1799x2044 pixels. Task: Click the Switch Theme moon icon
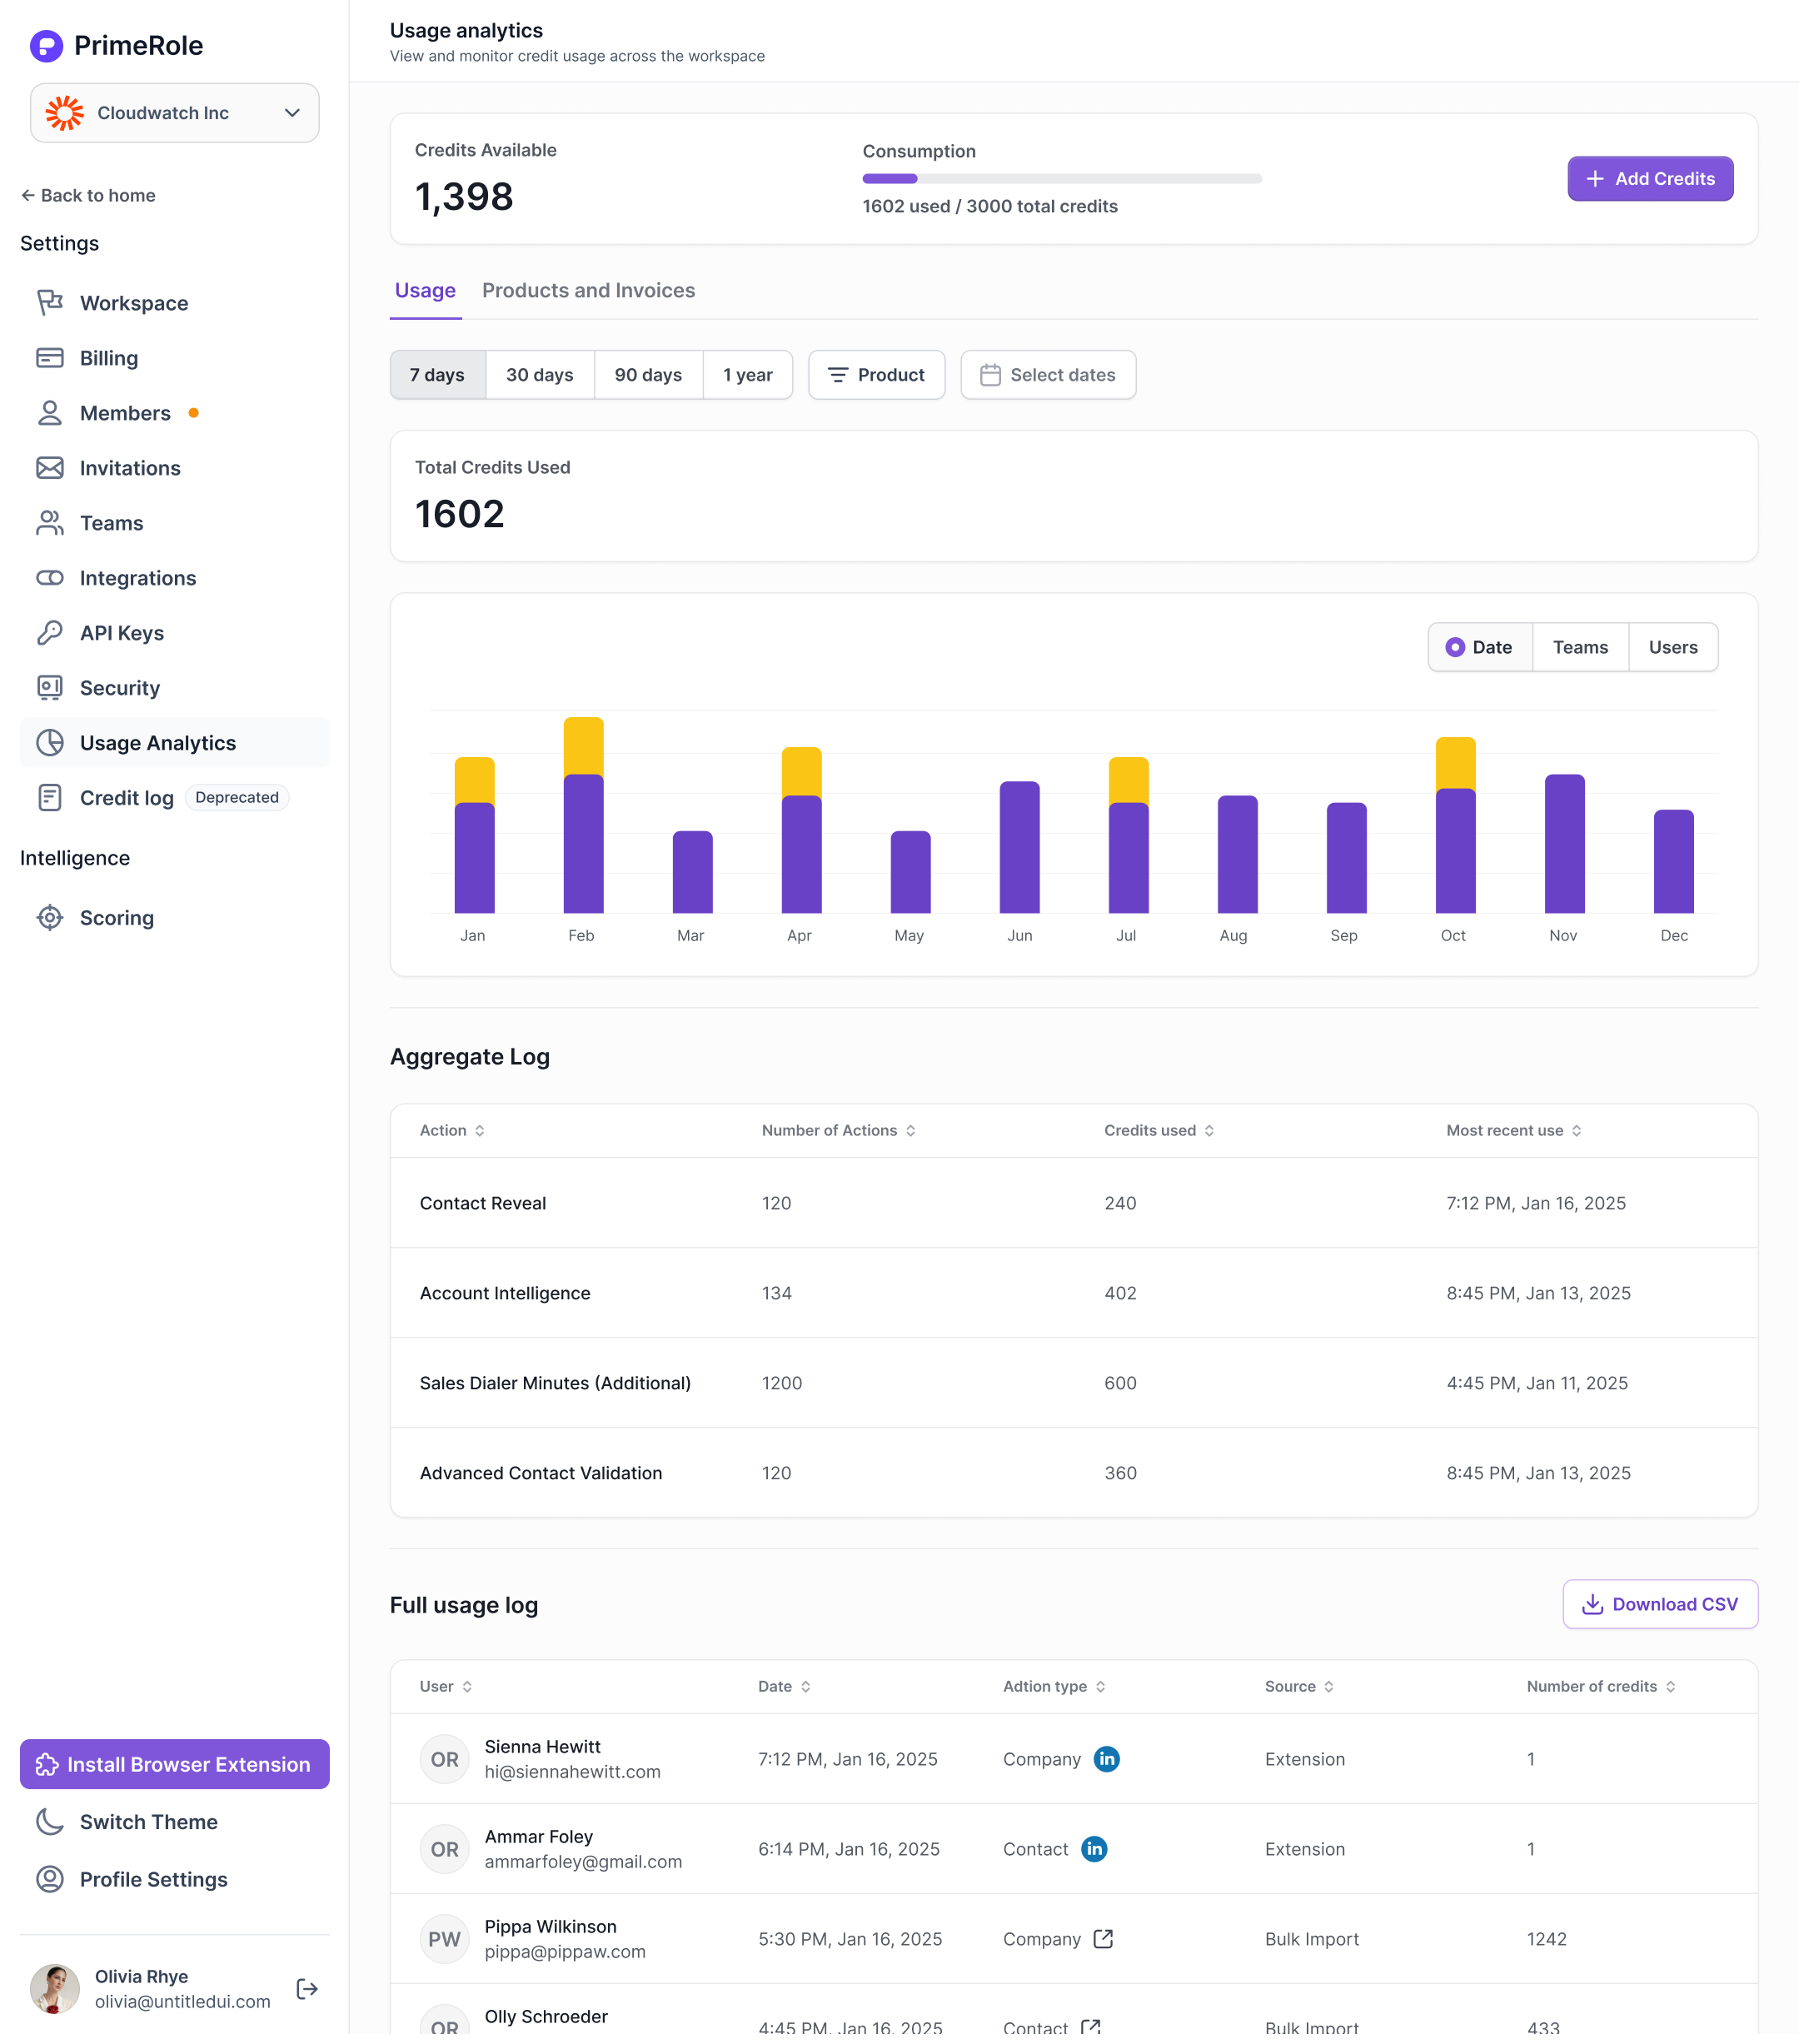(x=49, y=1822)
